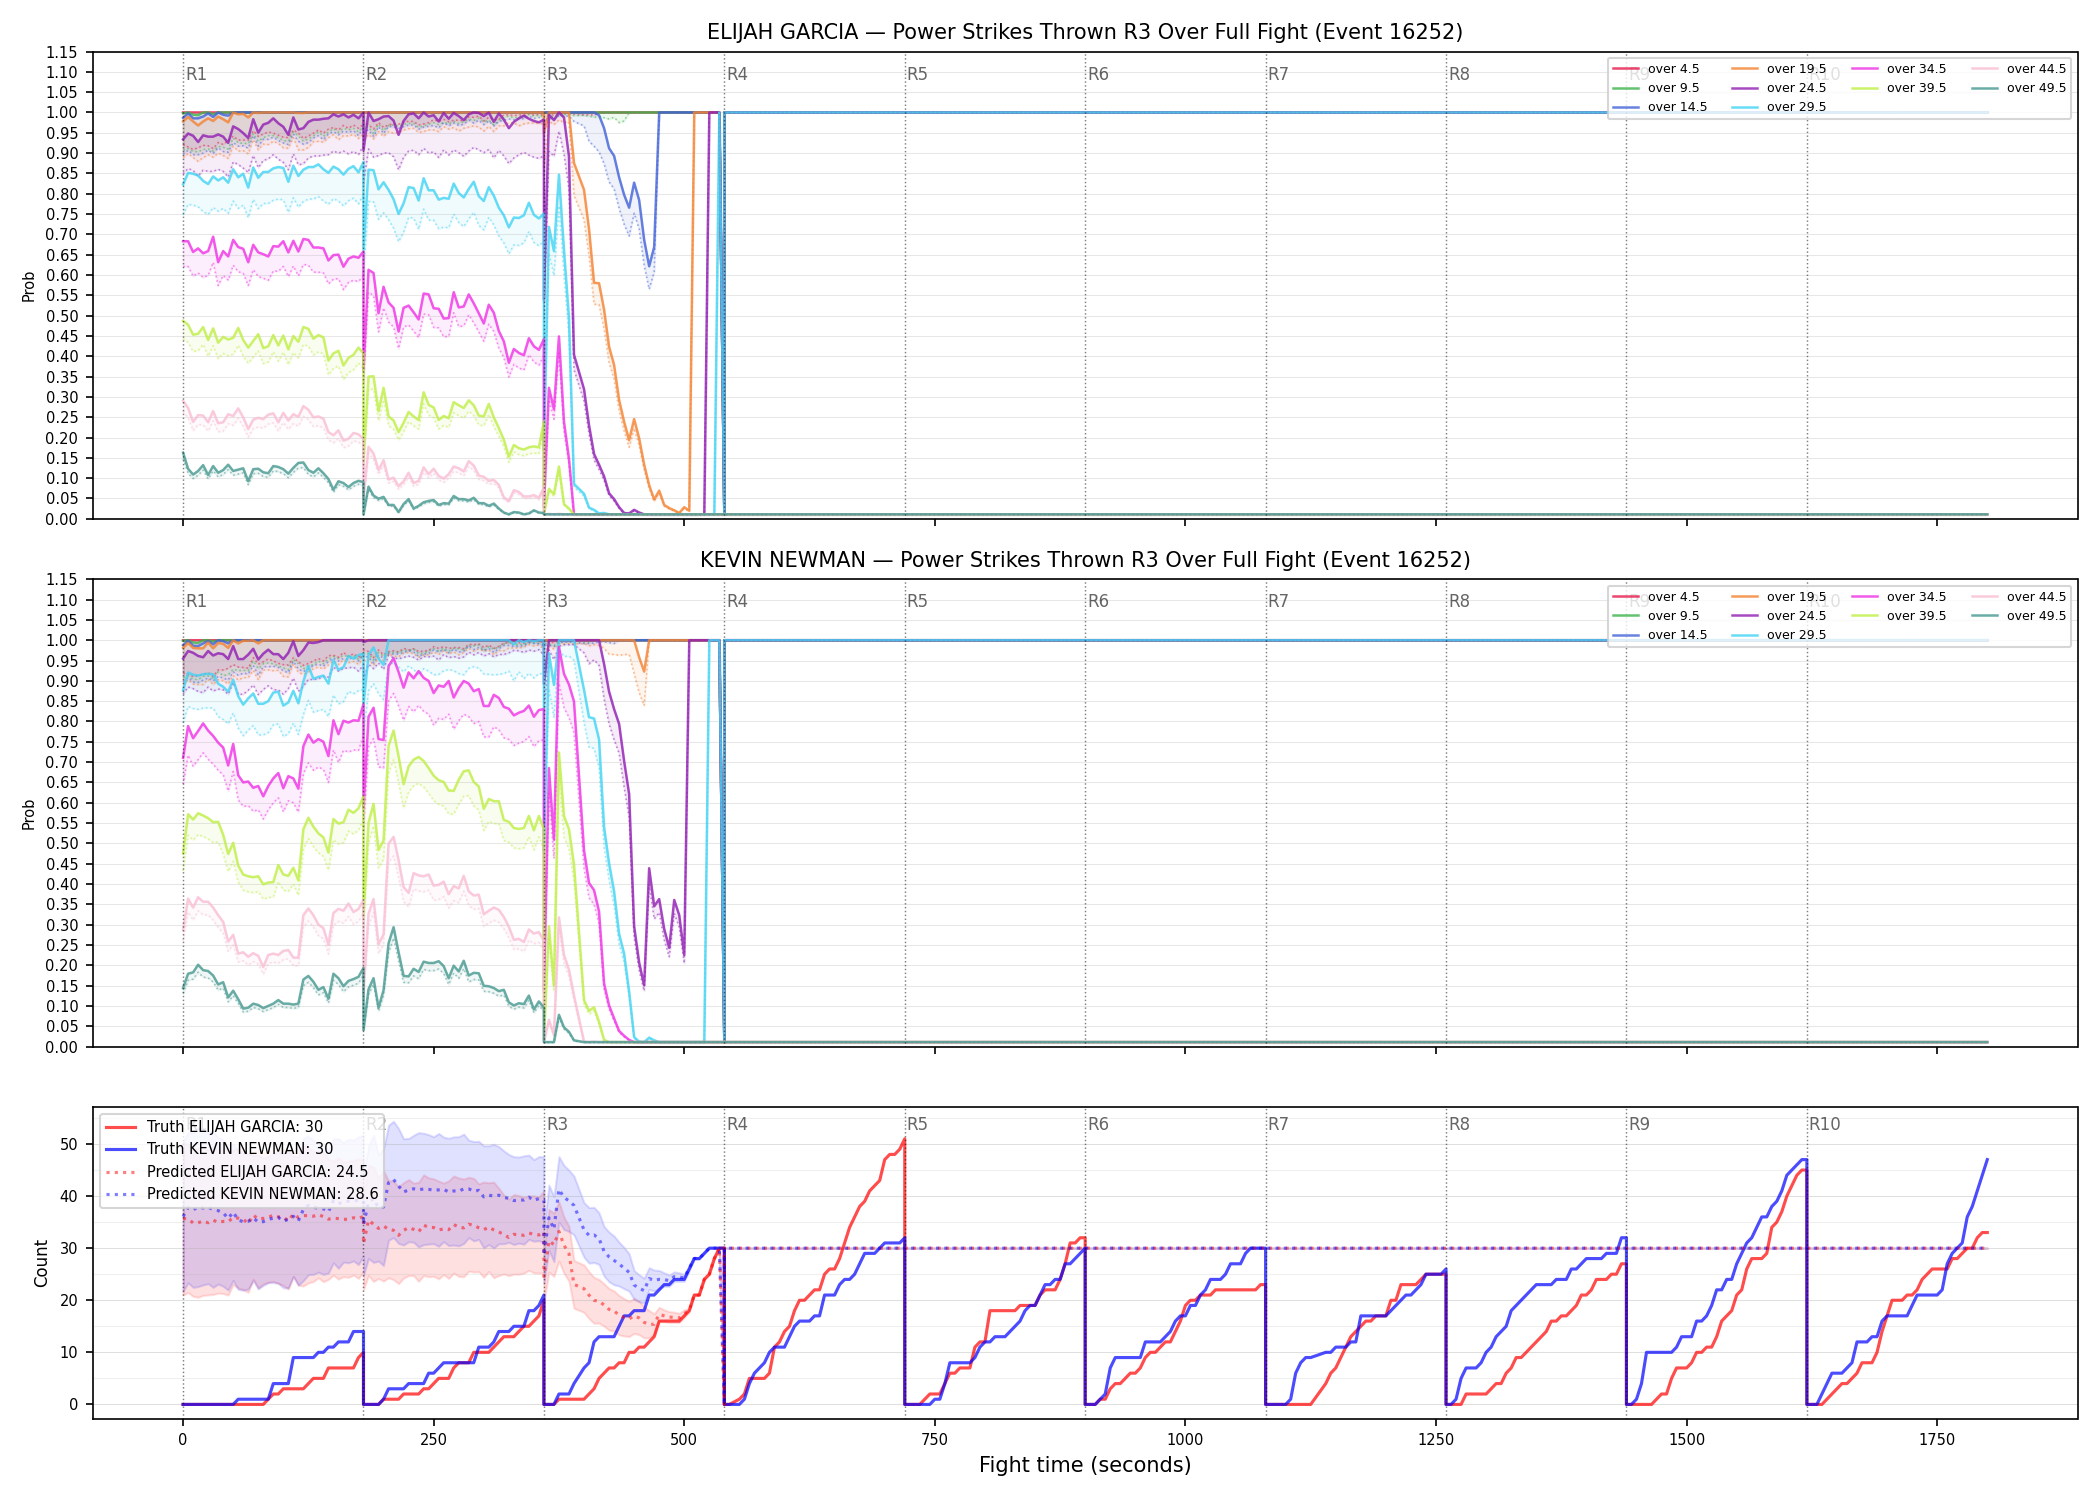The width and height of the screenshot is (2100, 1500).
Task: Click 'Predicted ELIJAH GARCIA: 24.5' legend entry
Action: pos(237,1172)
